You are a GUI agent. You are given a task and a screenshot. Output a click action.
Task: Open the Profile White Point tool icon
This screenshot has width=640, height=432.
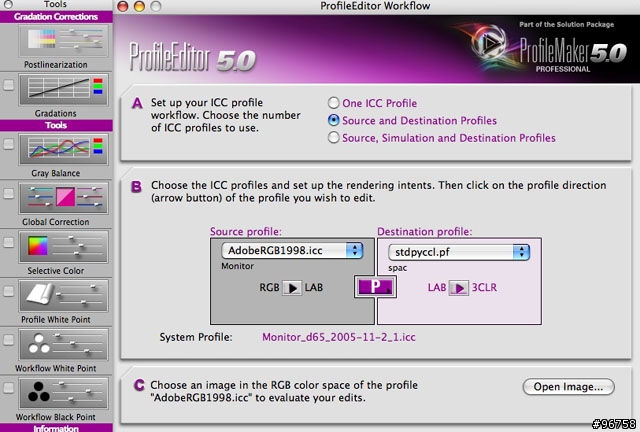pos(63,296)
